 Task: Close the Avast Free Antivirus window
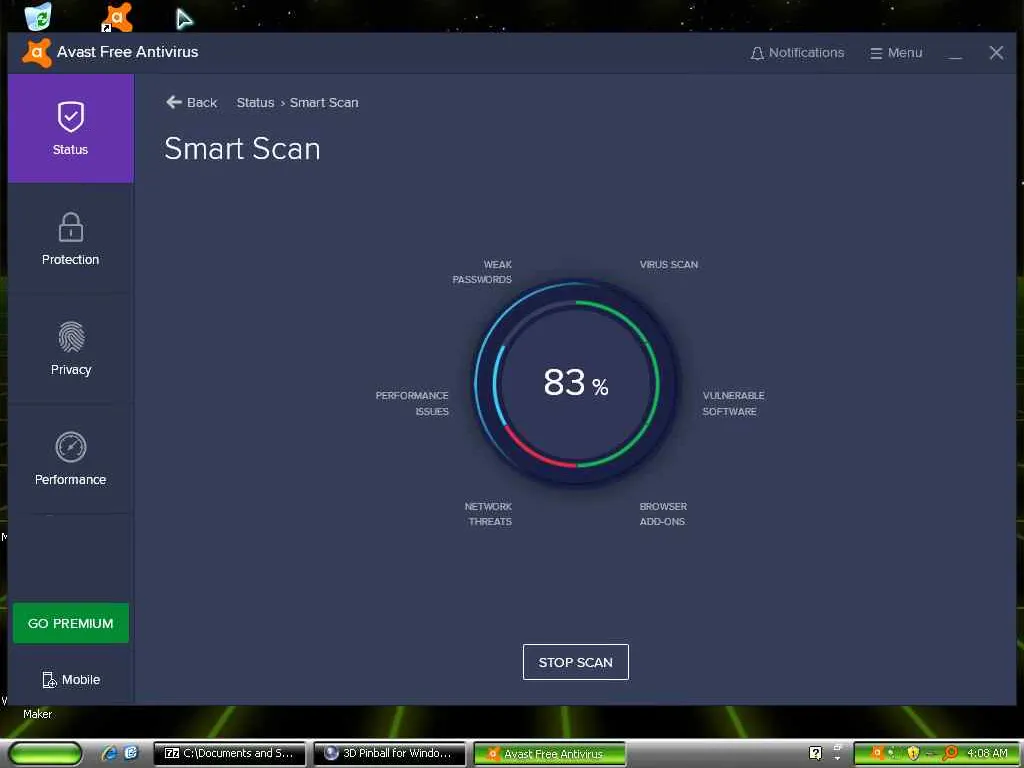coord(996,53)
